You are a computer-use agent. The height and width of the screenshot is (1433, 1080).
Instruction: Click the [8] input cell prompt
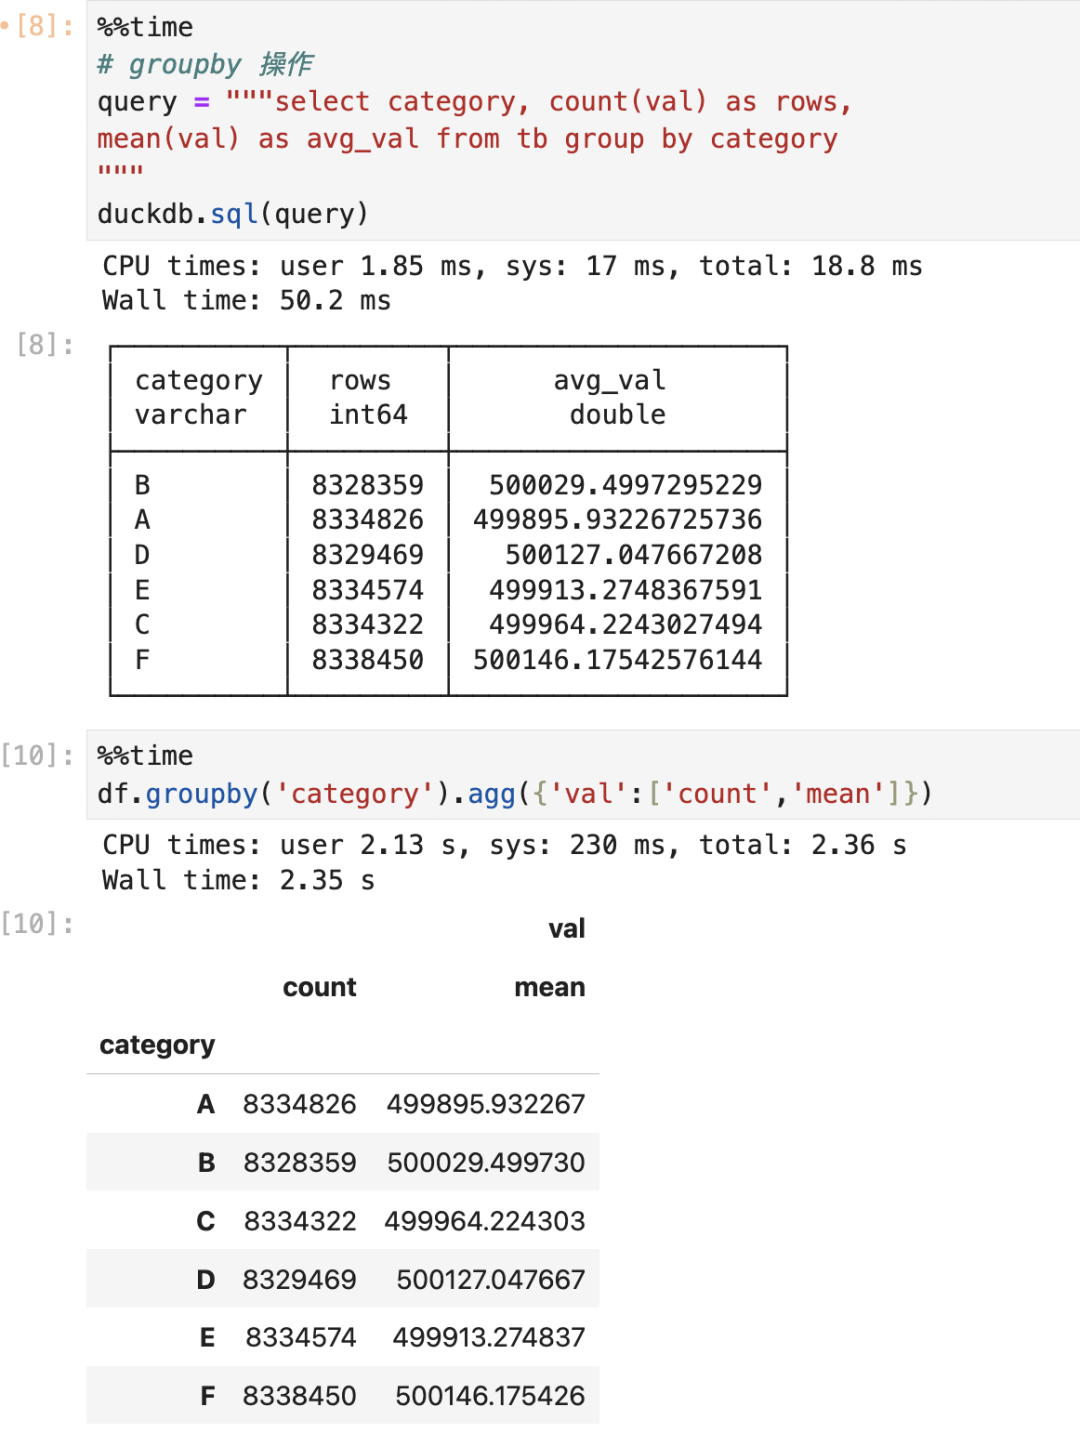45,26
